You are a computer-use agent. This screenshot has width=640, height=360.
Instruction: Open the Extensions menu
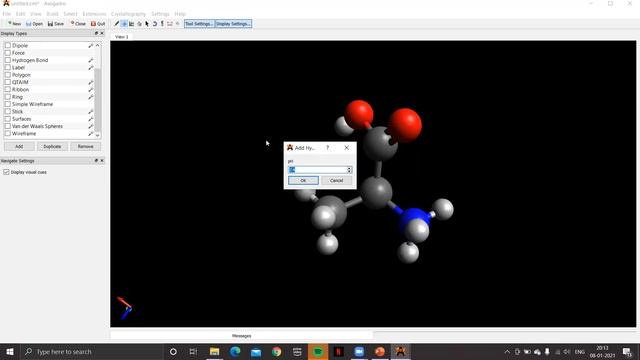pos(94,14)
